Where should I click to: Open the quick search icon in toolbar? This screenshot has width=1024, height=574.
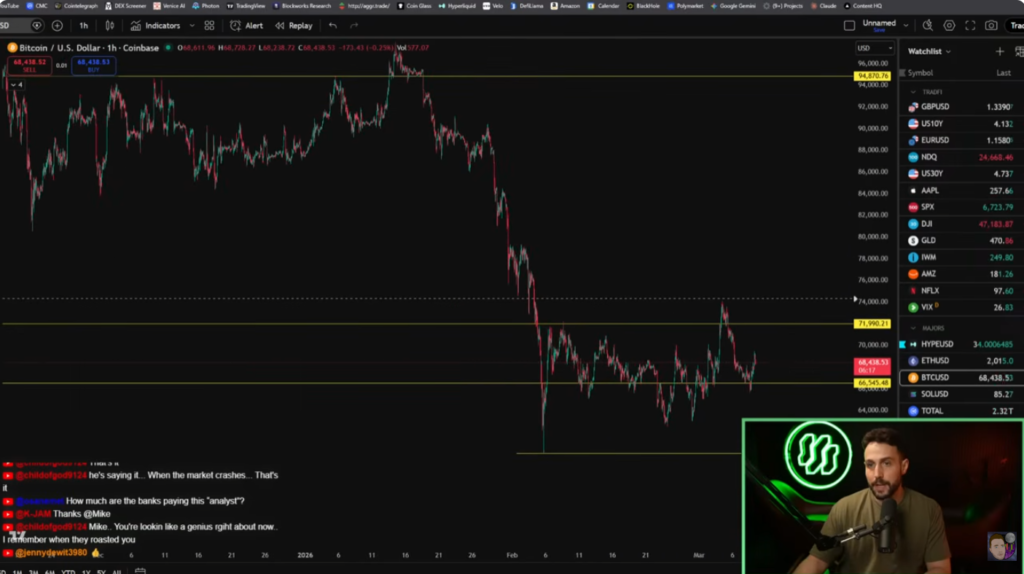click(927, 25)
